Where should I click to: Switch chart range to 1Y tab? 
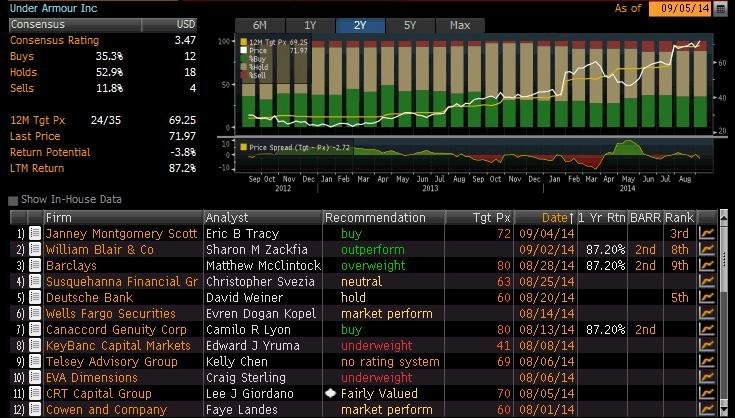click(x=310, y=25)
